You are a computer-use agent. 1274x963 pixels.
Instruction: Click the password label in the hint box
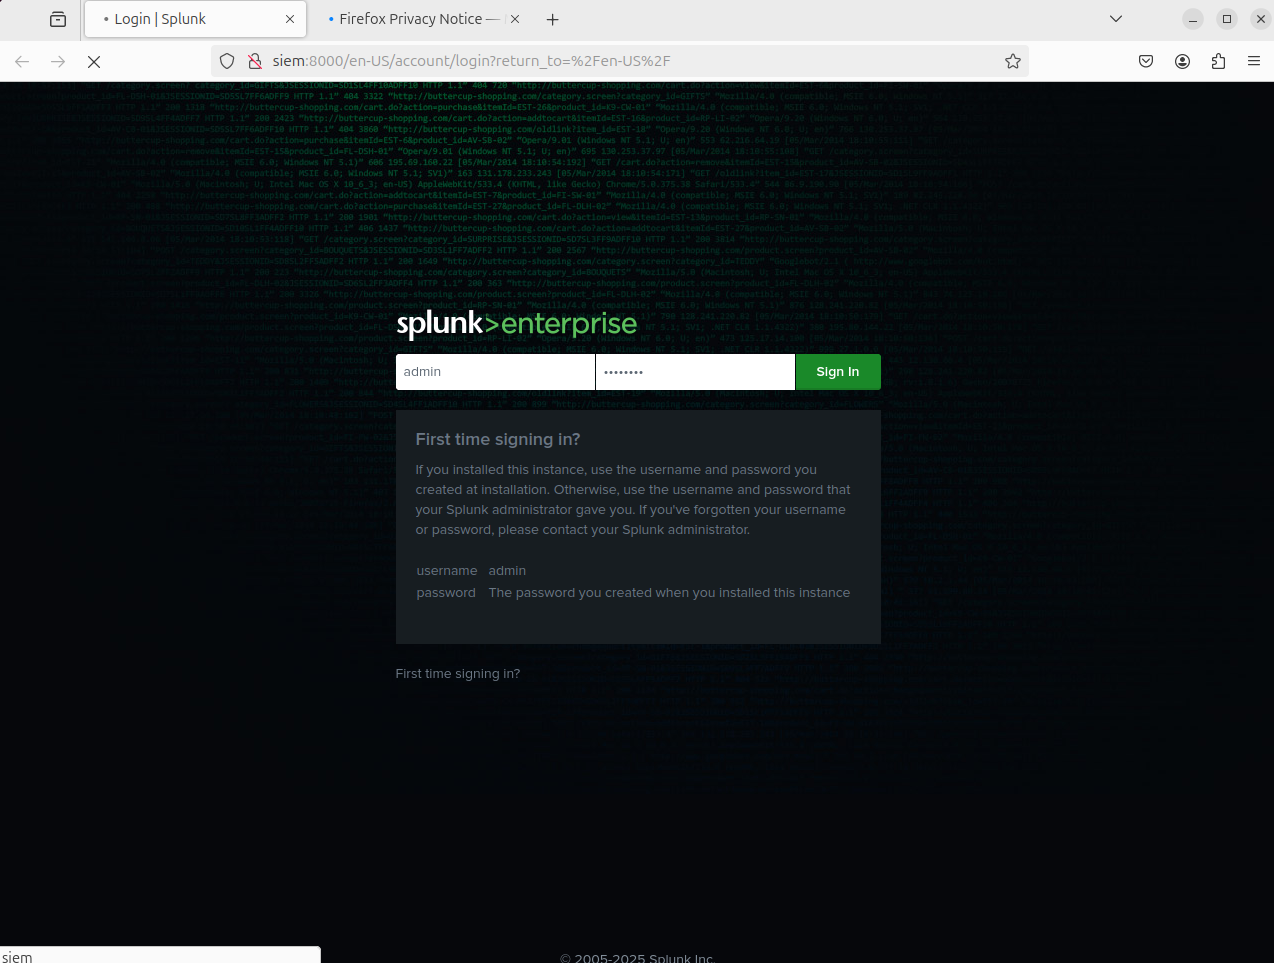(446, 593)
